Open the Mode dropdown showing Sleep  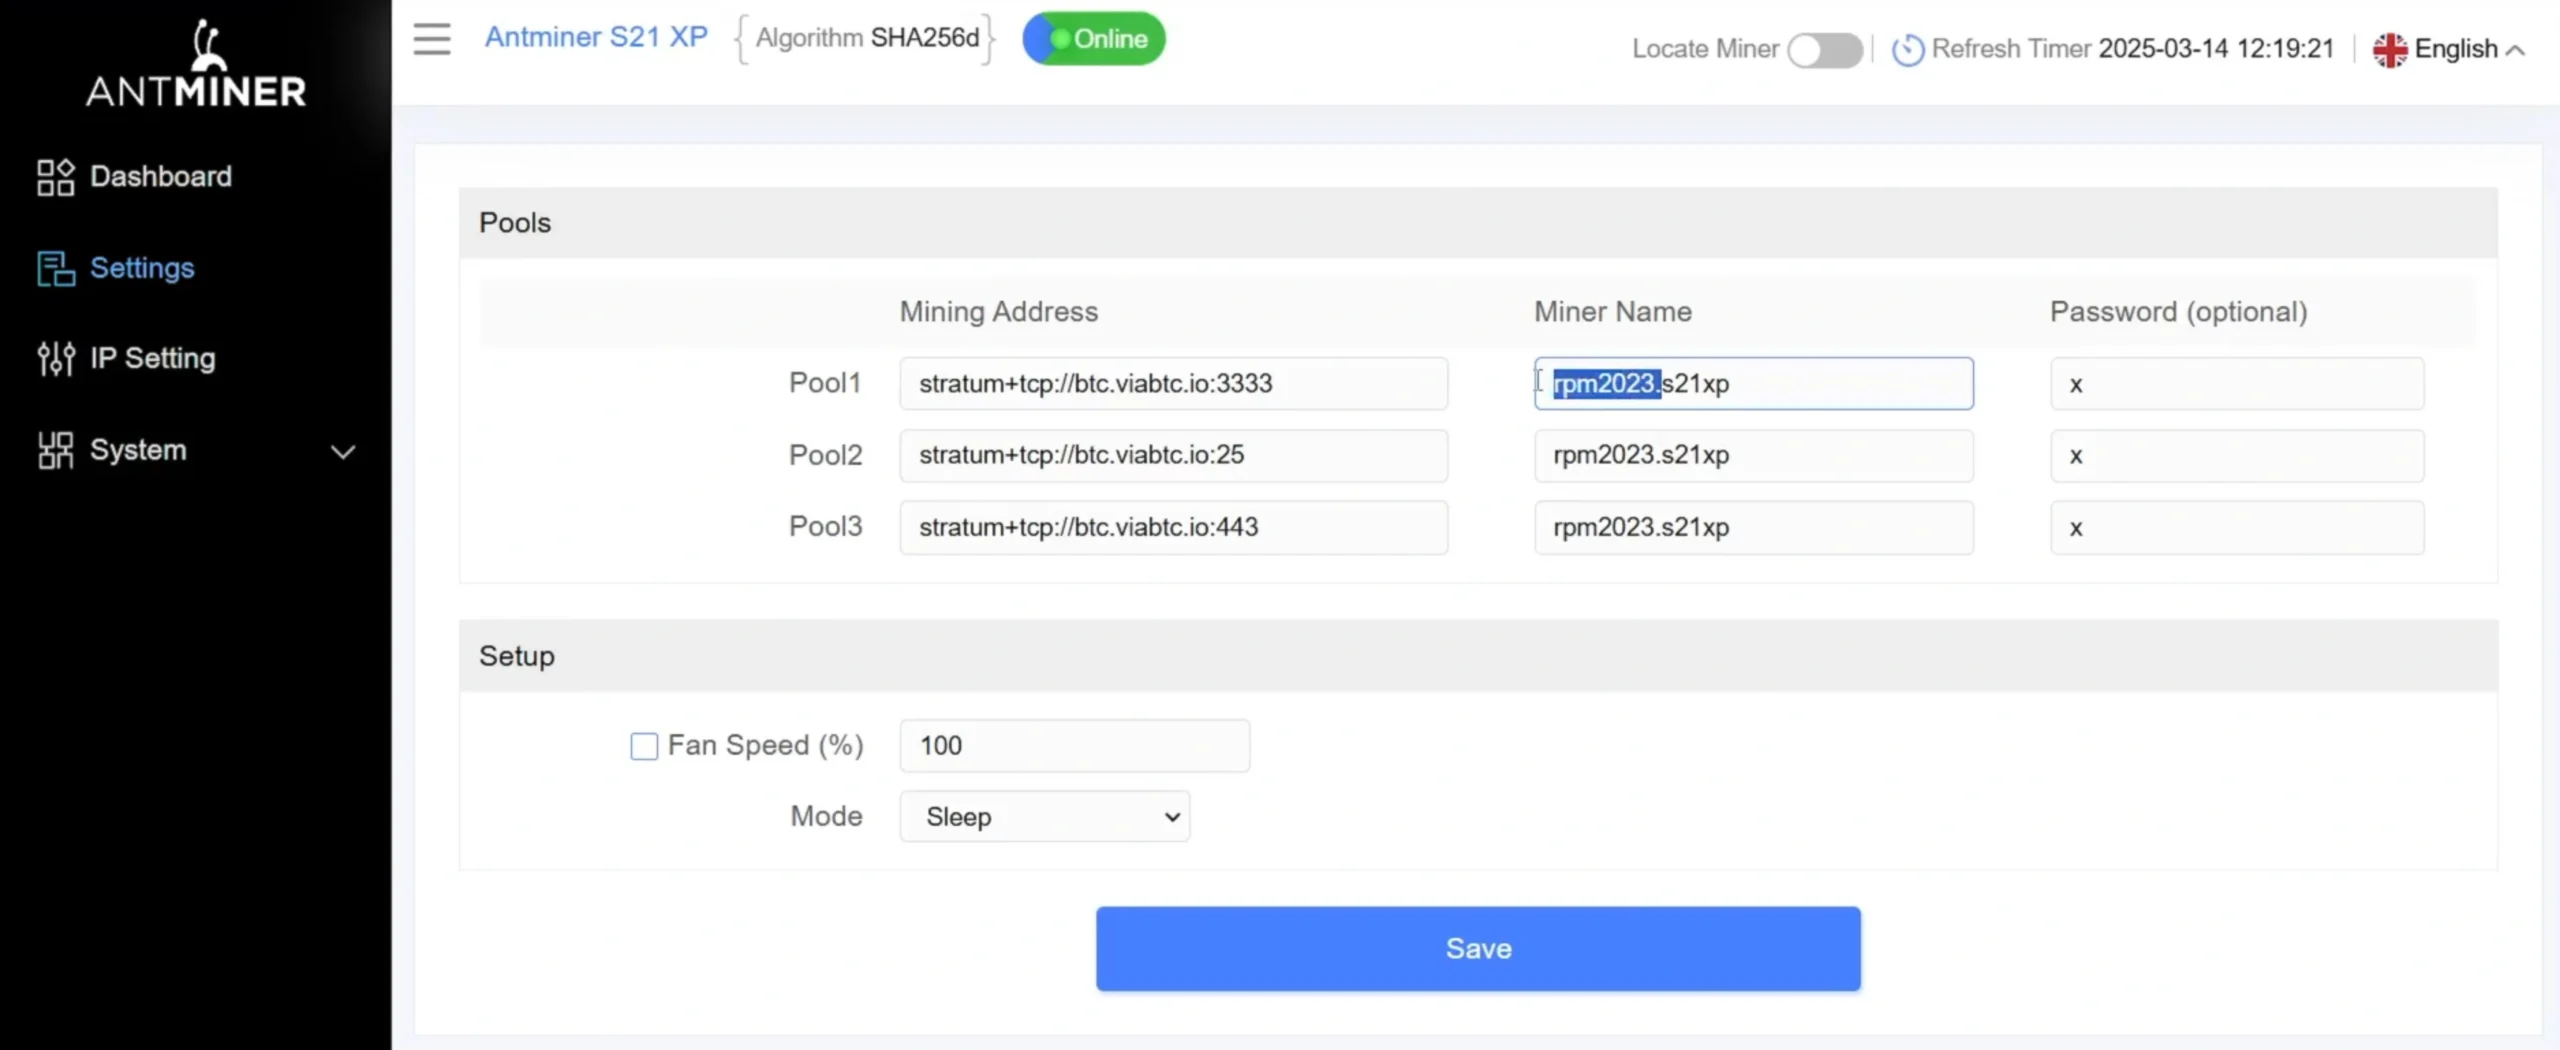click(1045, 817)
